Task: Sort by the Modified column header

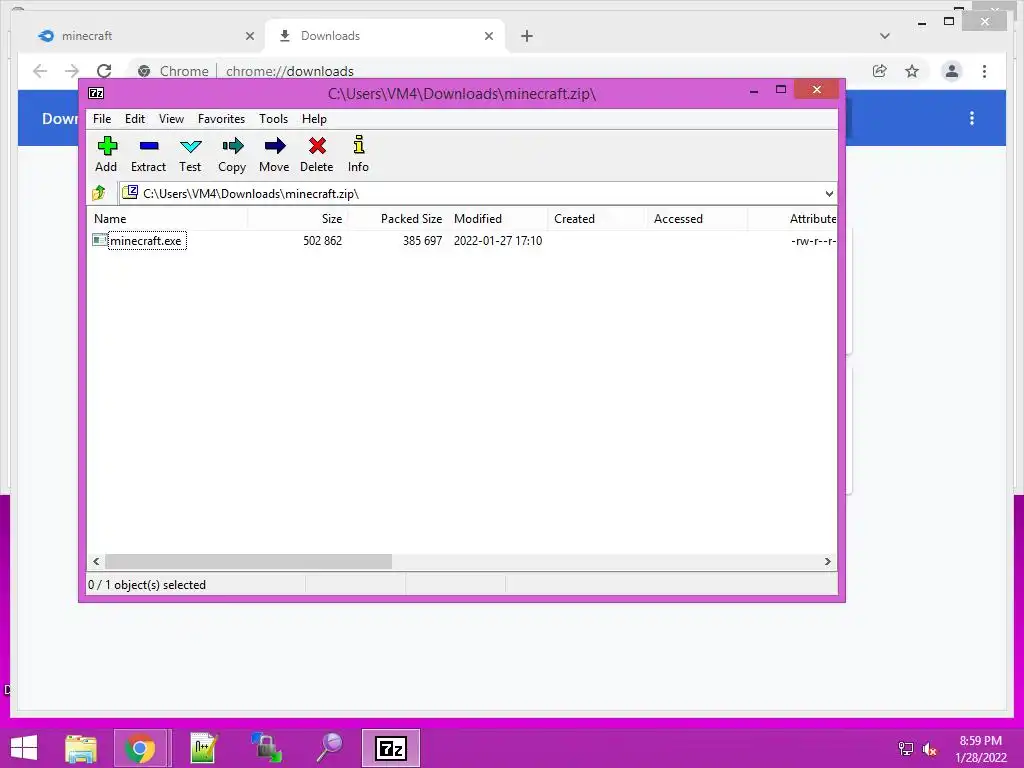Action: (x=498, y=219)
